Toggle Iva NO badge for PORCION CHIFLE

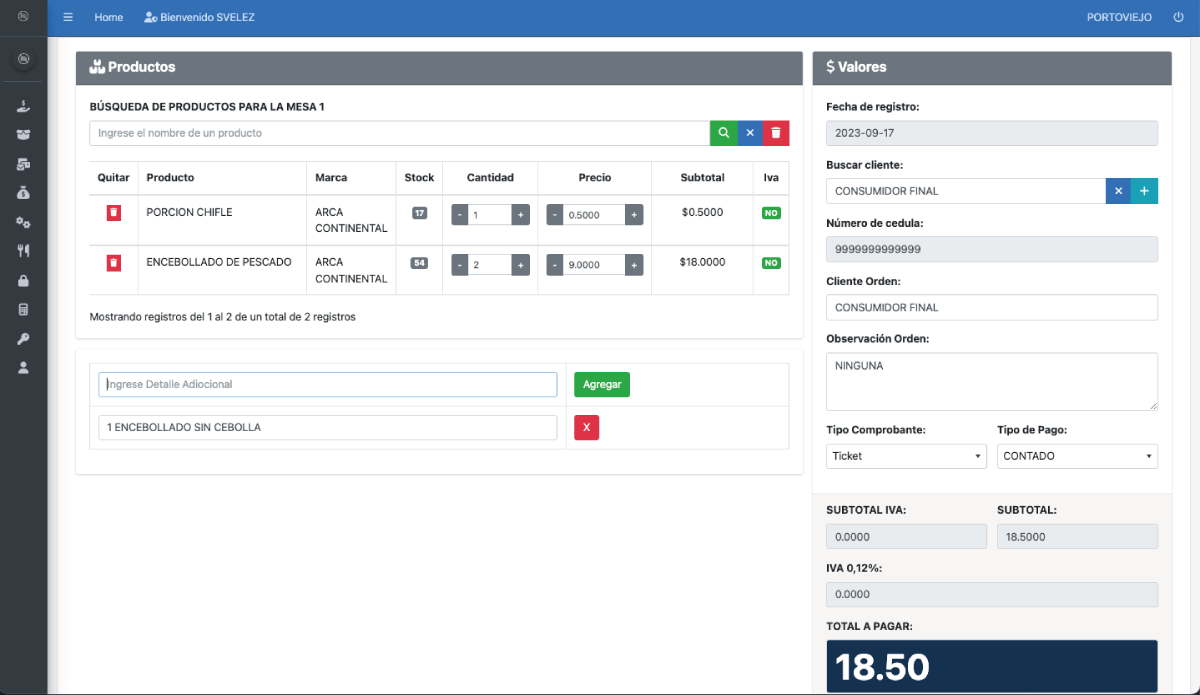coord(770,213)
